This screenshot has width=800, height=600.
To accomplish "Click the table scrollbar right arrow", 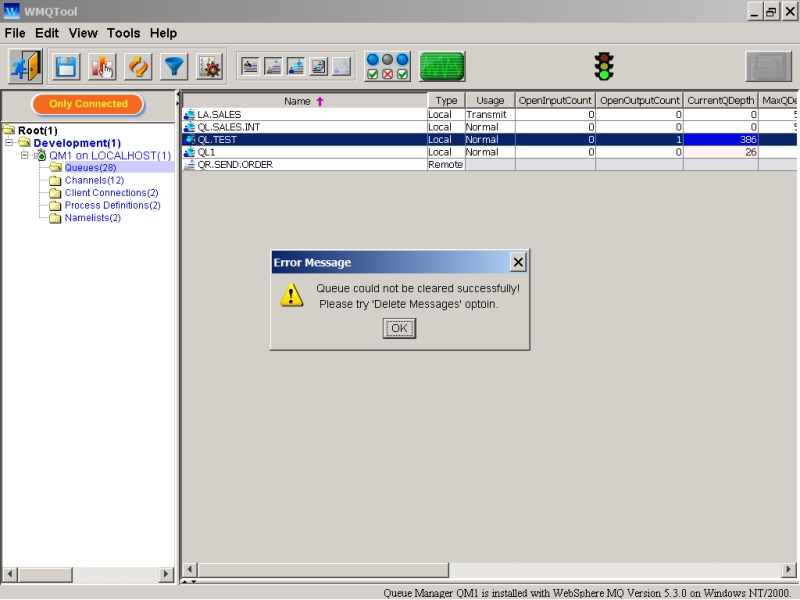I will coord(788,569).
